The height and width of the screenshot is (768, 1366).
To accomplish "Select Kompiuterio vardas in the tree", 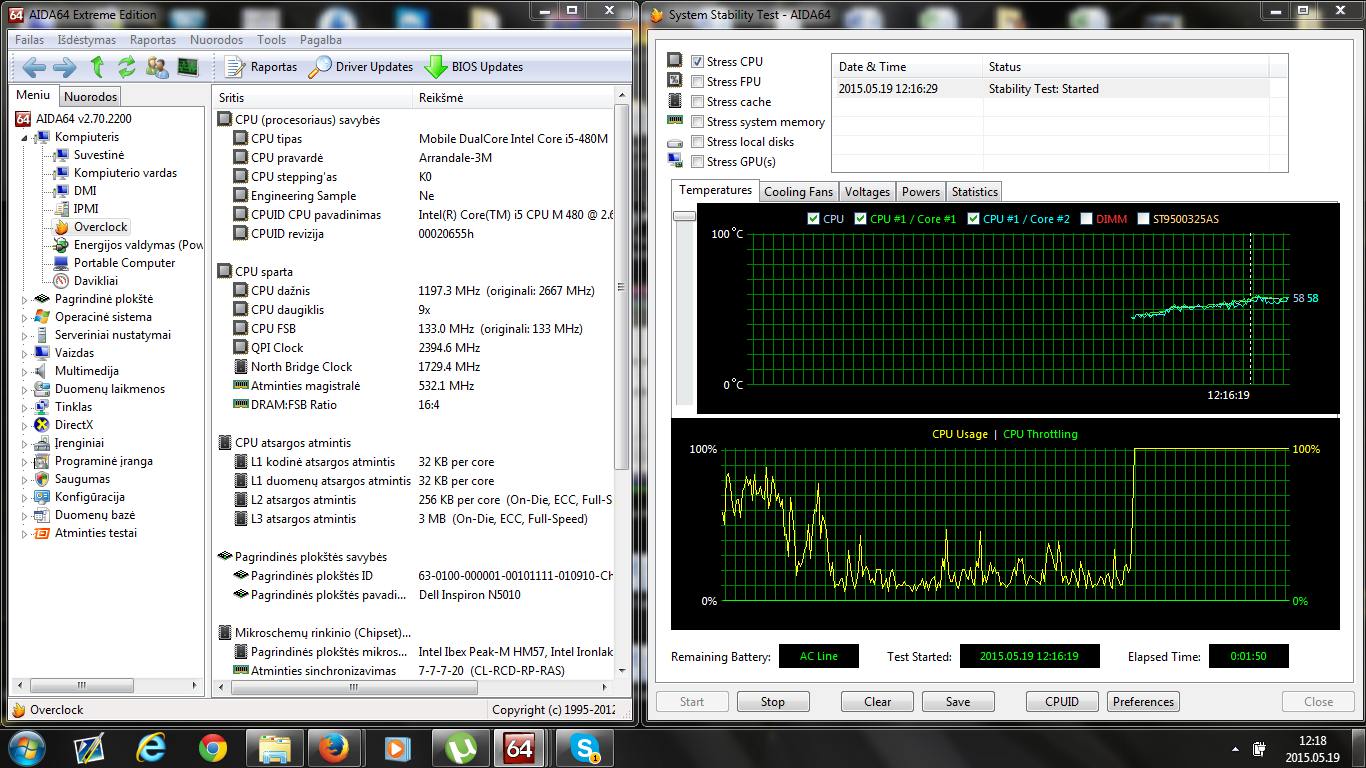I will pos(125,173).
